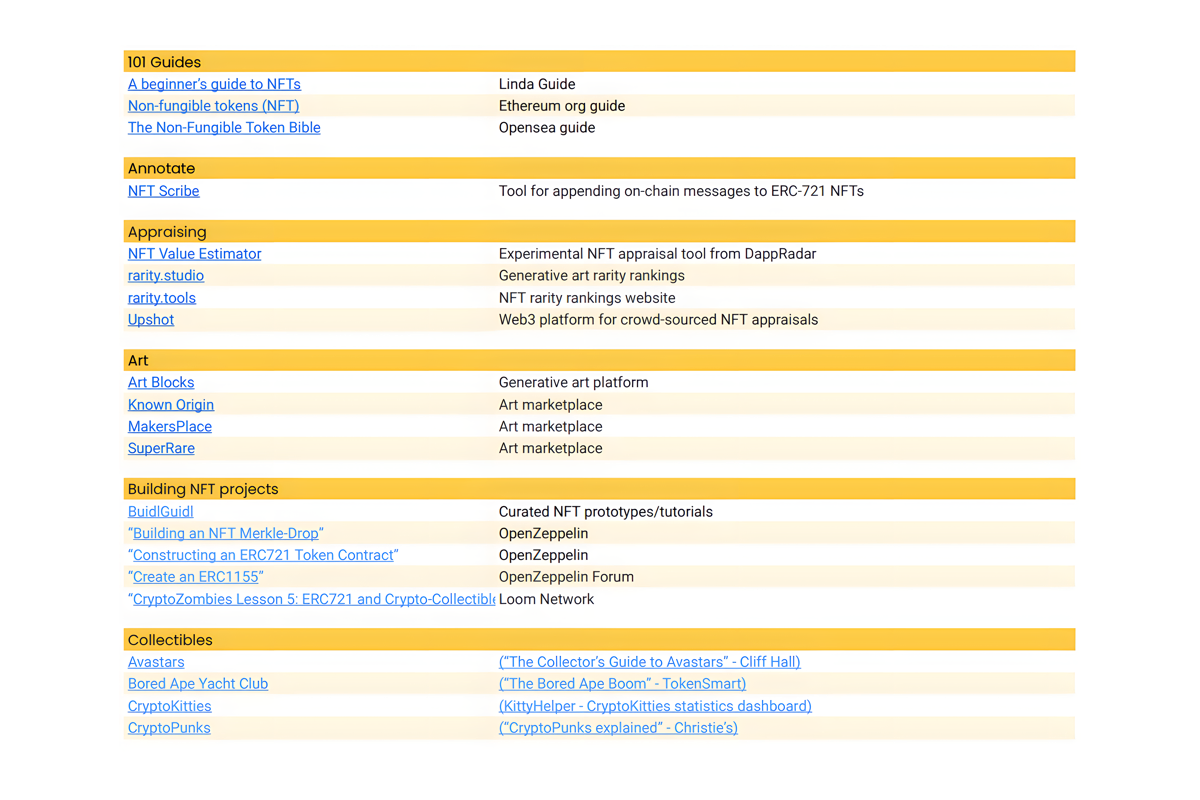Open 'Constructing an ERC721 Token Contract' link
This screenshot has height=800, width=1200.
pos(265,556)
